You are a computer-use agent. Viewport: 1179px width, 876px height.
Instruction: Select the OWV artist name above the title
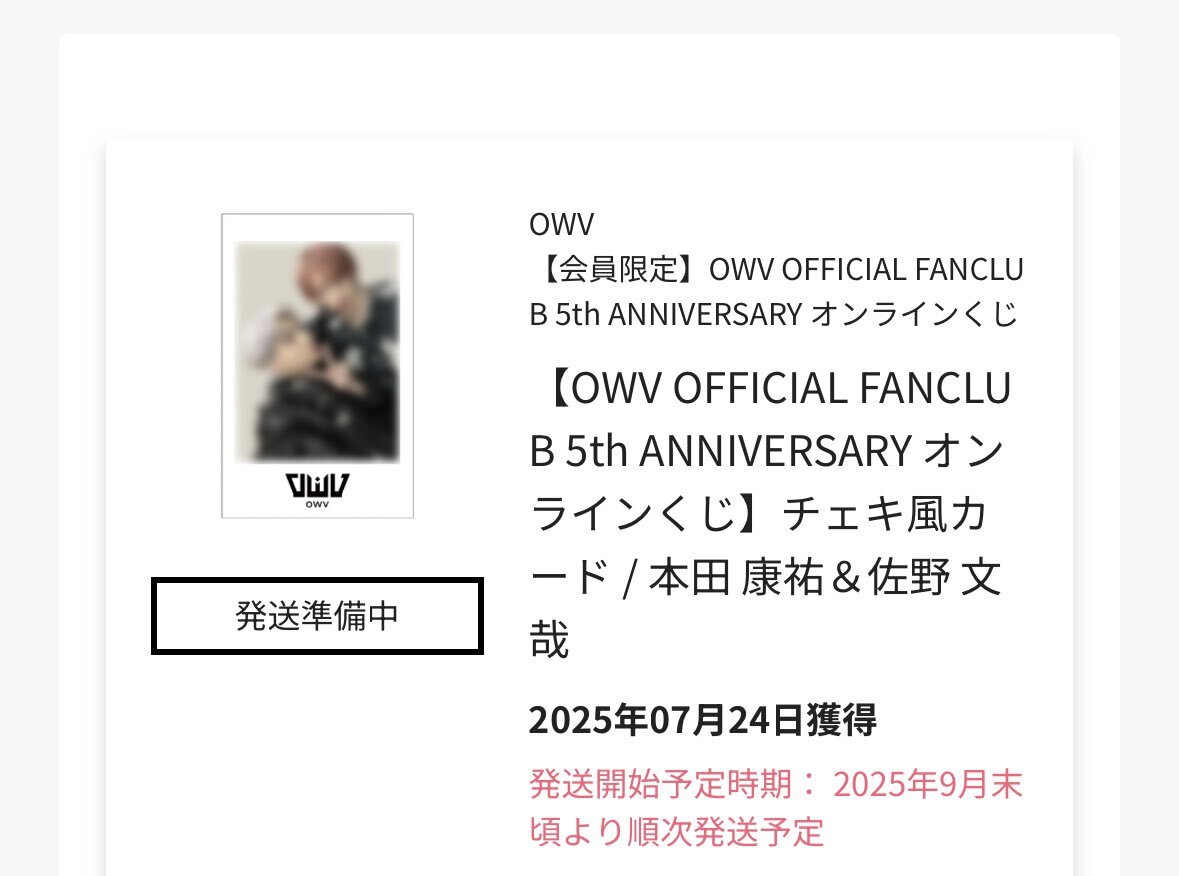point(562,224)
